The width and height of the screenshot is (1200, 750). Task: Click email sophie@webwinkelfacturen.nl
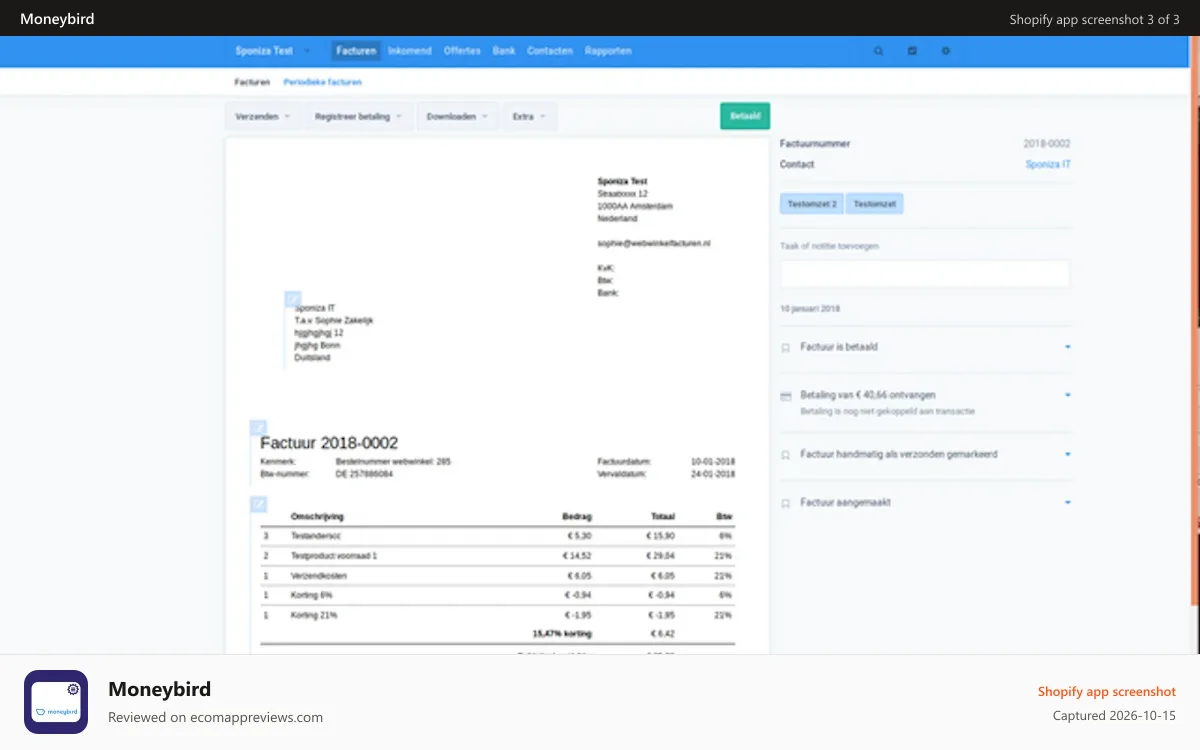[x=654, y=243]
